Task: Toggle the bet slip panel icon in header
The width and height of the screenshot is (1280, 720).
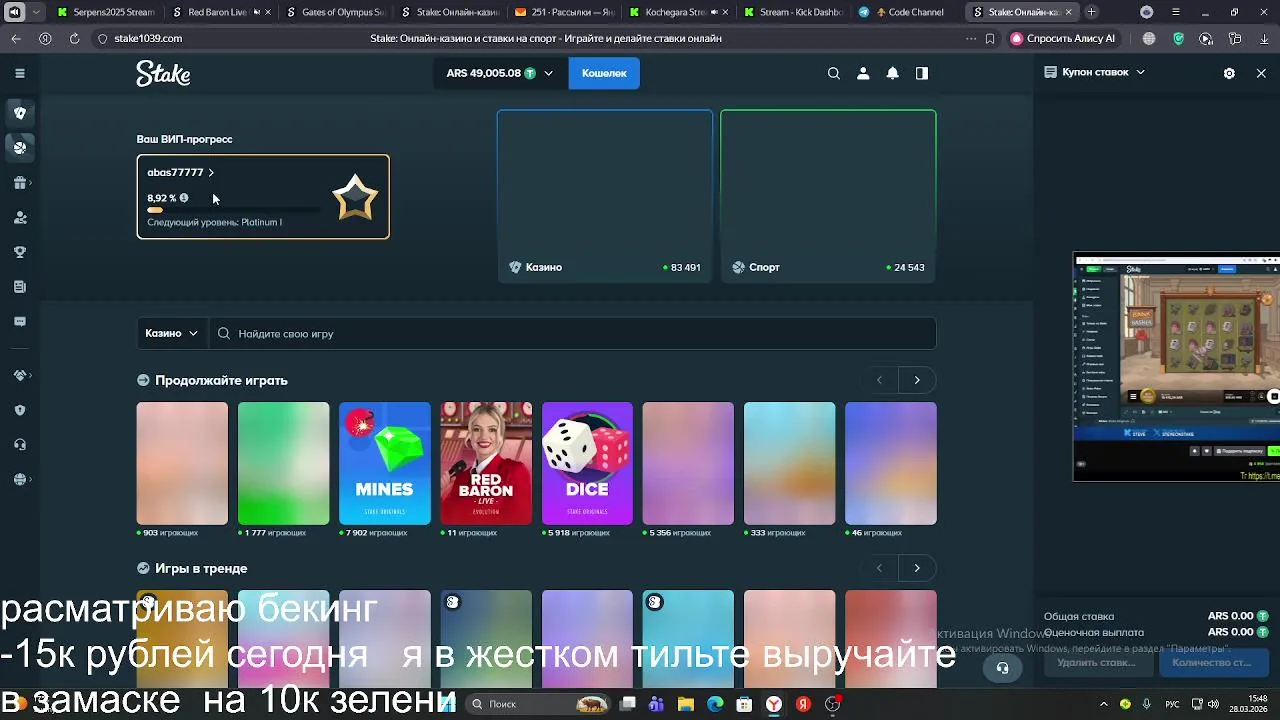Action: 922,73
